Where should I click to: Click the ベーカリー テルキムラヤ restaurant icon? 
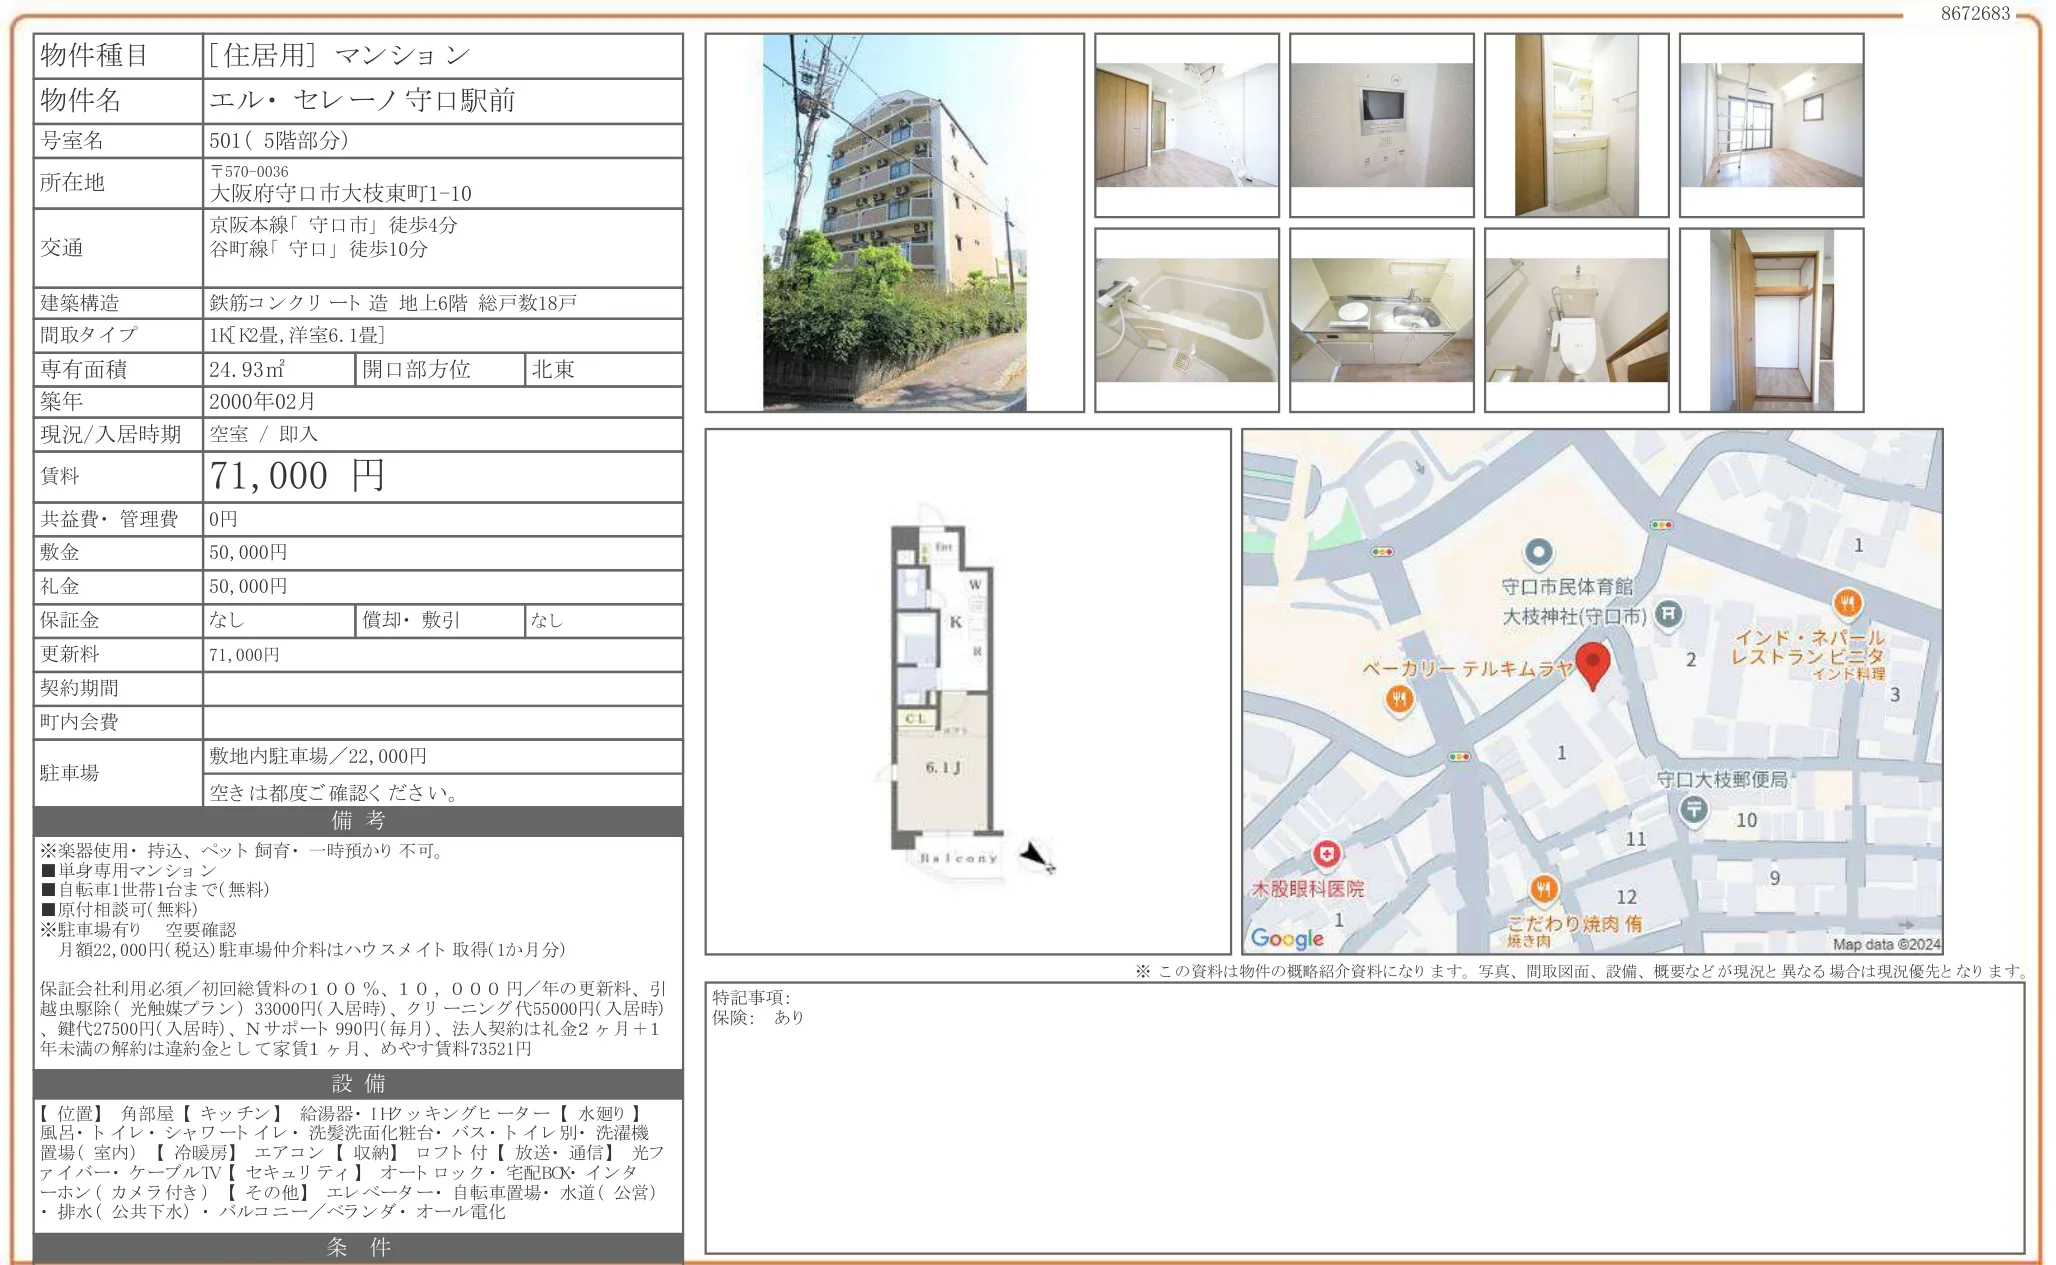point(1399,699)
